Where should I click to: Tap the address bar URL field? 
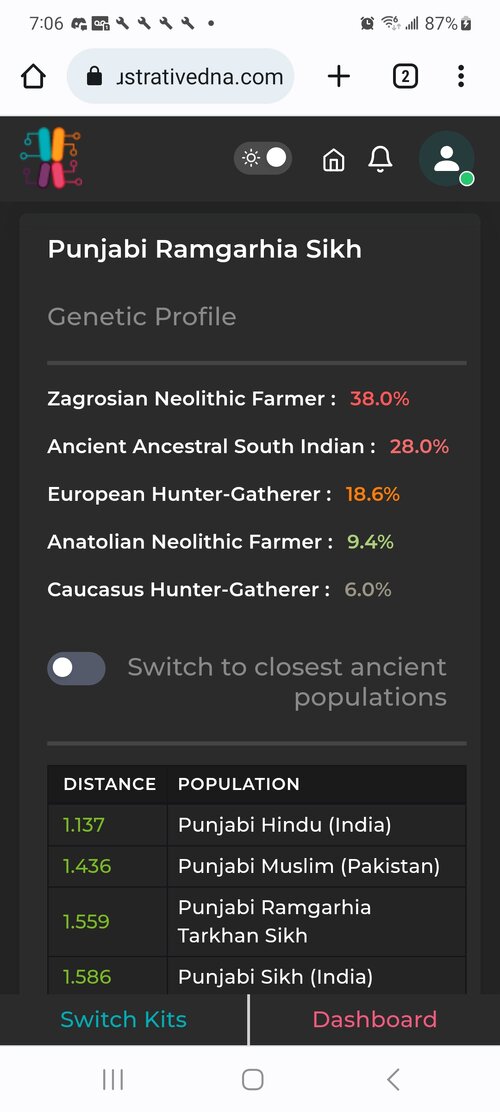point(180,76)
